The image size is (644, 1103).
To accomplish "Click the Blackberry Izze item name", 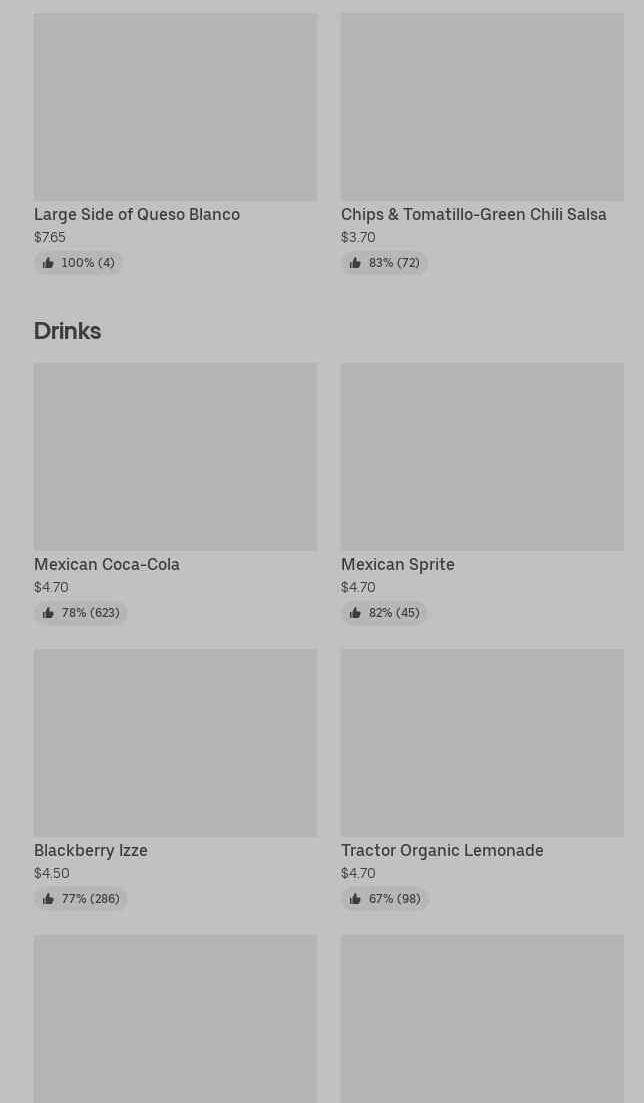I will (91, 850).
